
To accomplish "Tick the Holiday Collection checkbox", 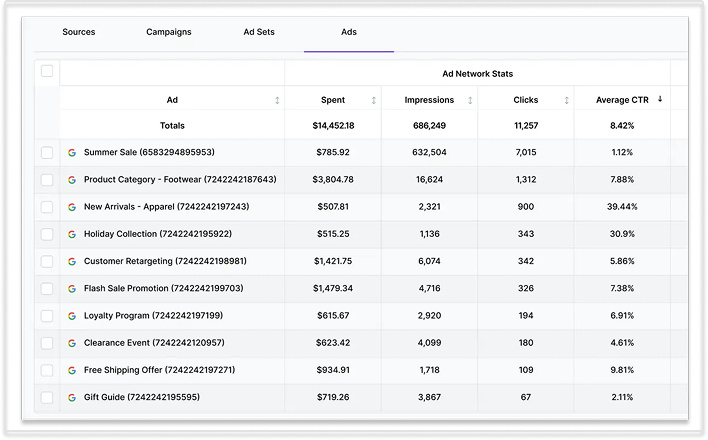I will click(47, 234).
